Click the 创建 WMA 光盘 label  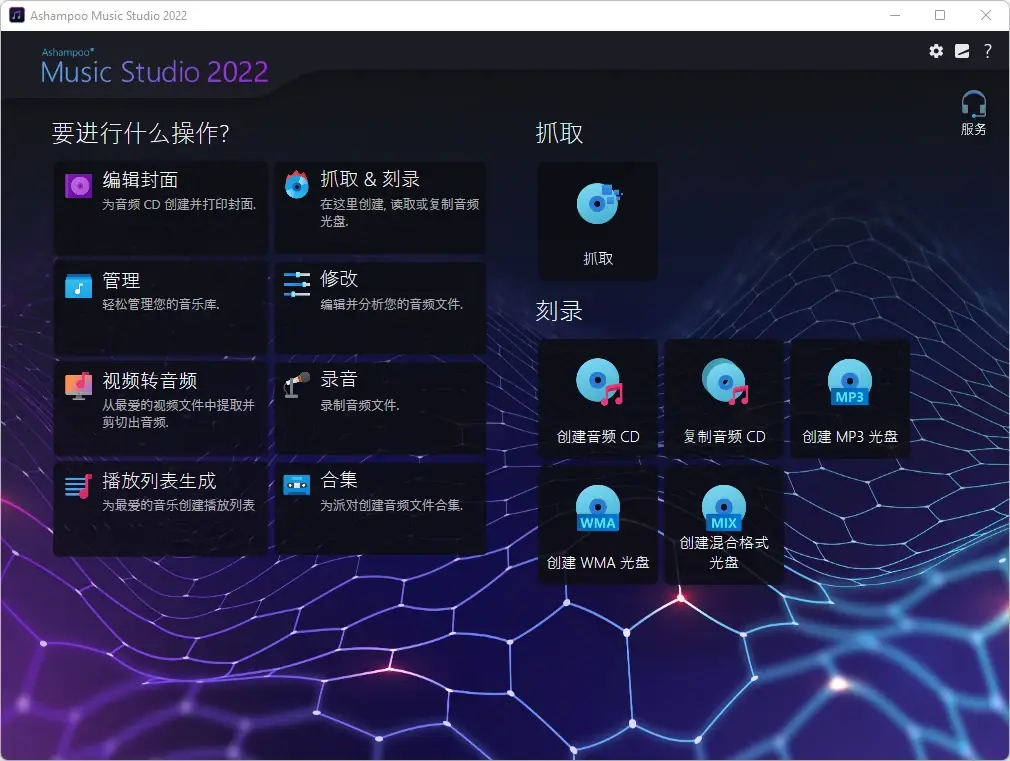pyautogui.click(x=598, y=563)
